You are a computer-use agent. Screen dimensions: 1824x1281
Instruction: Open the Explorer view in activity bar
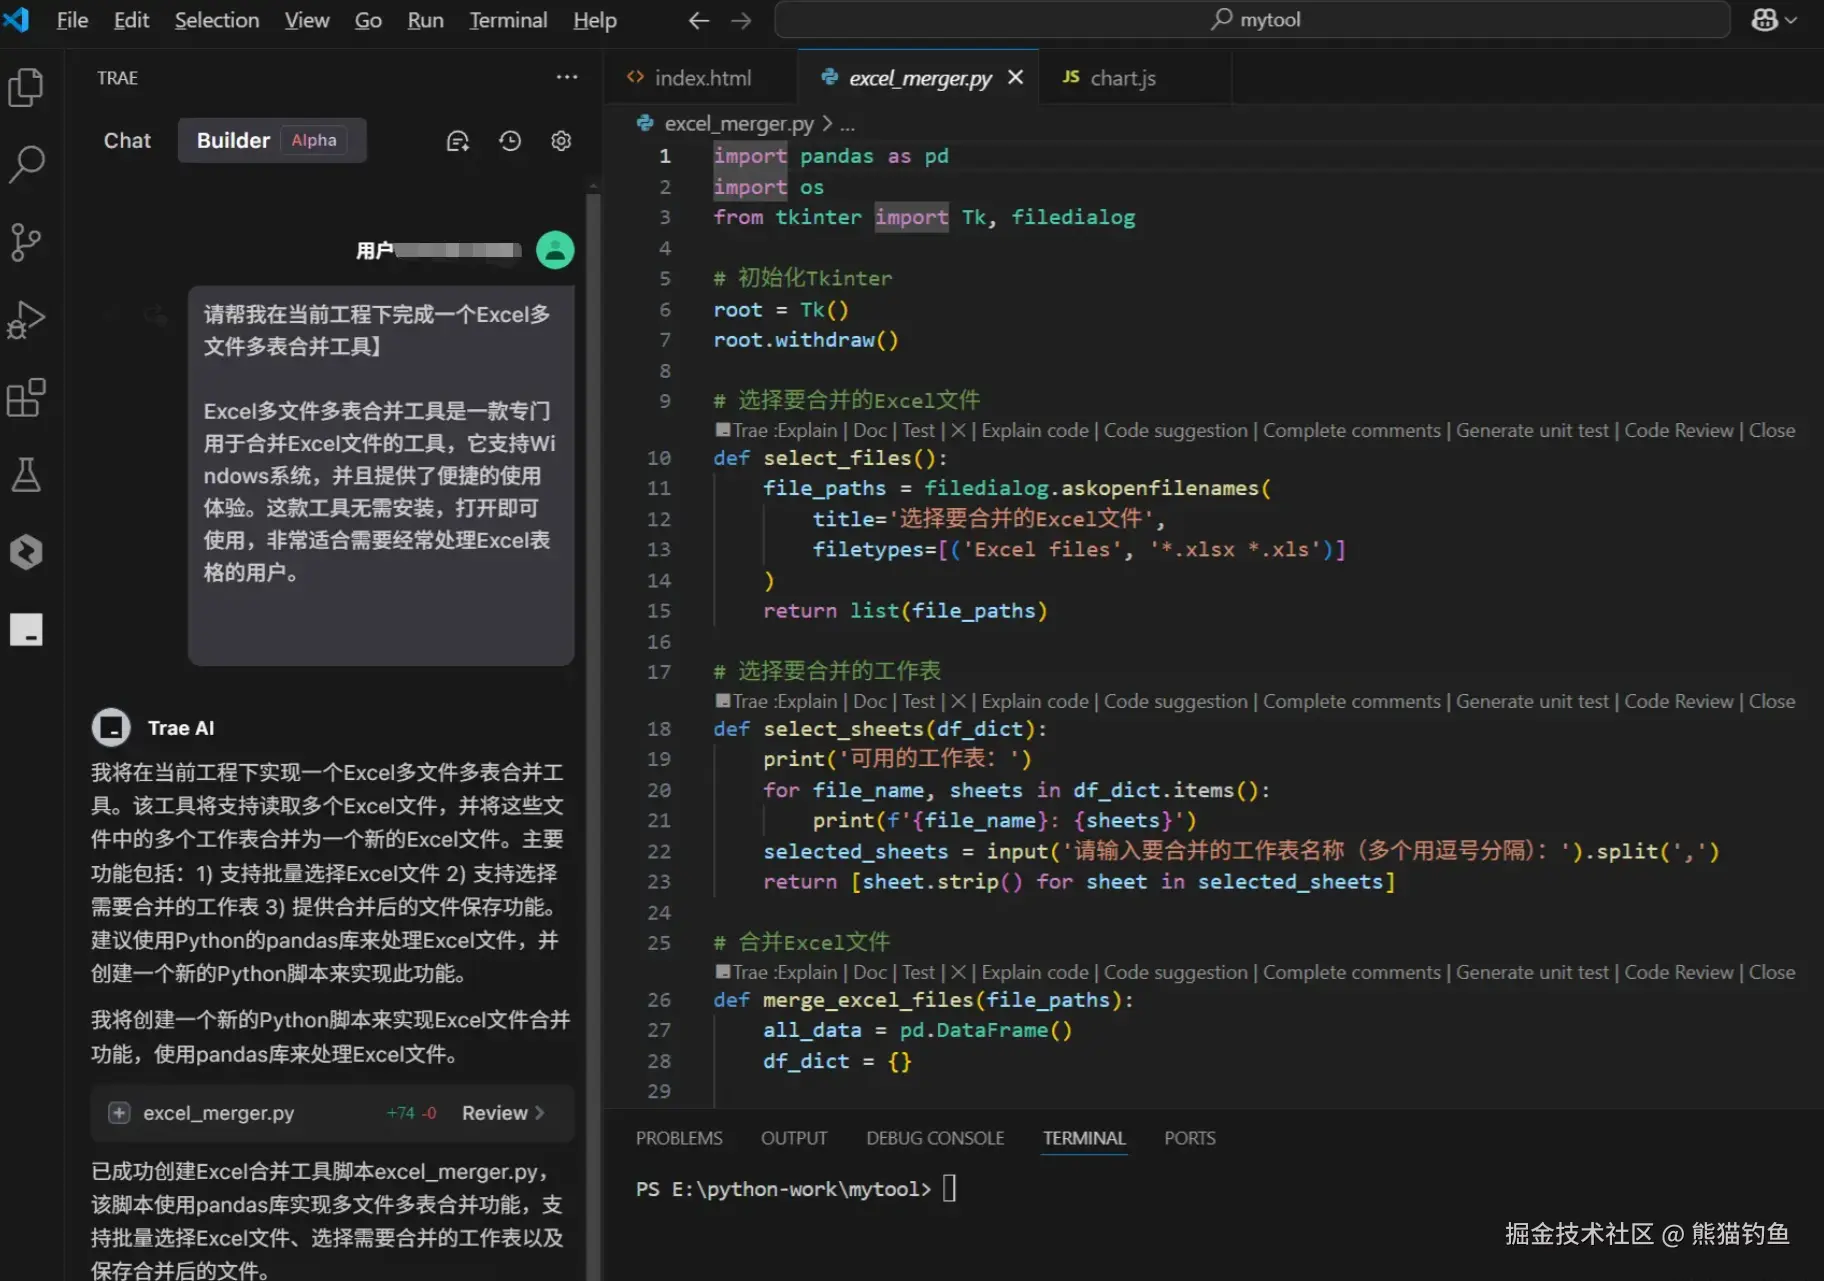point(26,87)
